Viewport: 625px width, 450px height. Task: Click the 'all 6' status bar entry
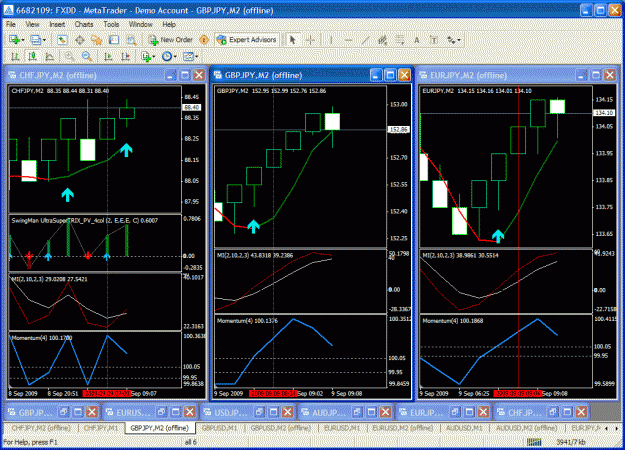191,442
